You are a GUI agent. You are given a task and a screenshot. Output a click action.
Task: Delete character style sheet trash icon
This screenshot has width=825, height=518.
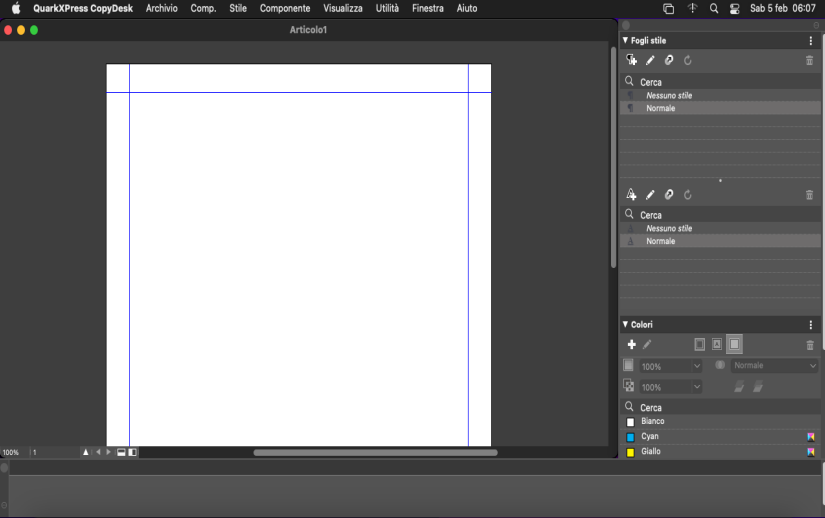809,195
